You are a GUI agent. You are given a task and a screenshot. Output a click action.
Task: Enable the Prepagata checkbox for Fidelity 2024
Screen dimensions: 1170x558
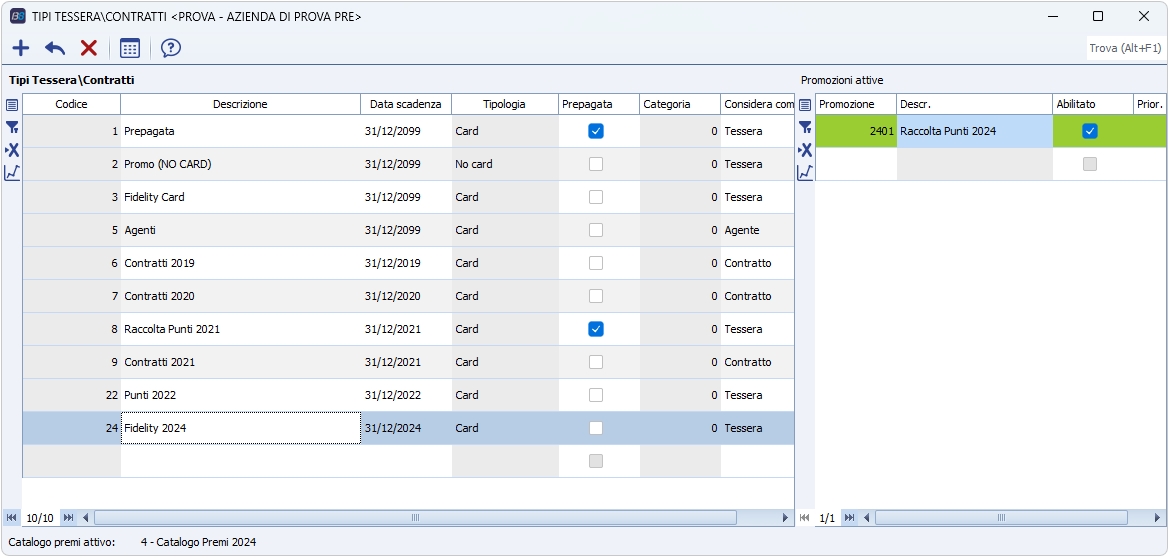(x=596, y=428)
